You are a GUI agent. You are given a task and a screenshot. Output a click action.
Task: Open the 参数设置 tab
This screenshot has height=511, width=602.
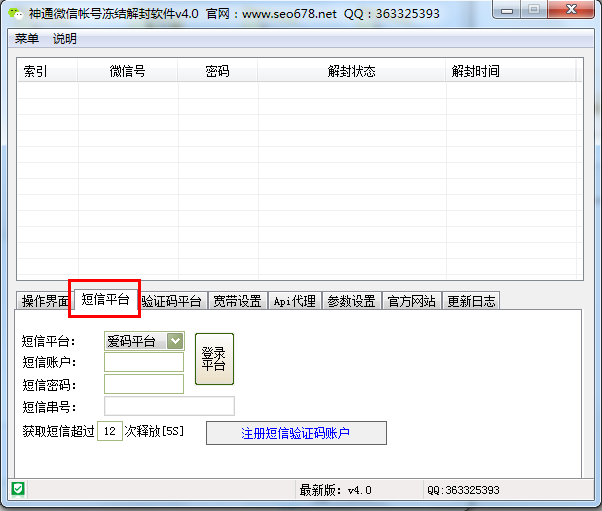[x=351, y=301]
